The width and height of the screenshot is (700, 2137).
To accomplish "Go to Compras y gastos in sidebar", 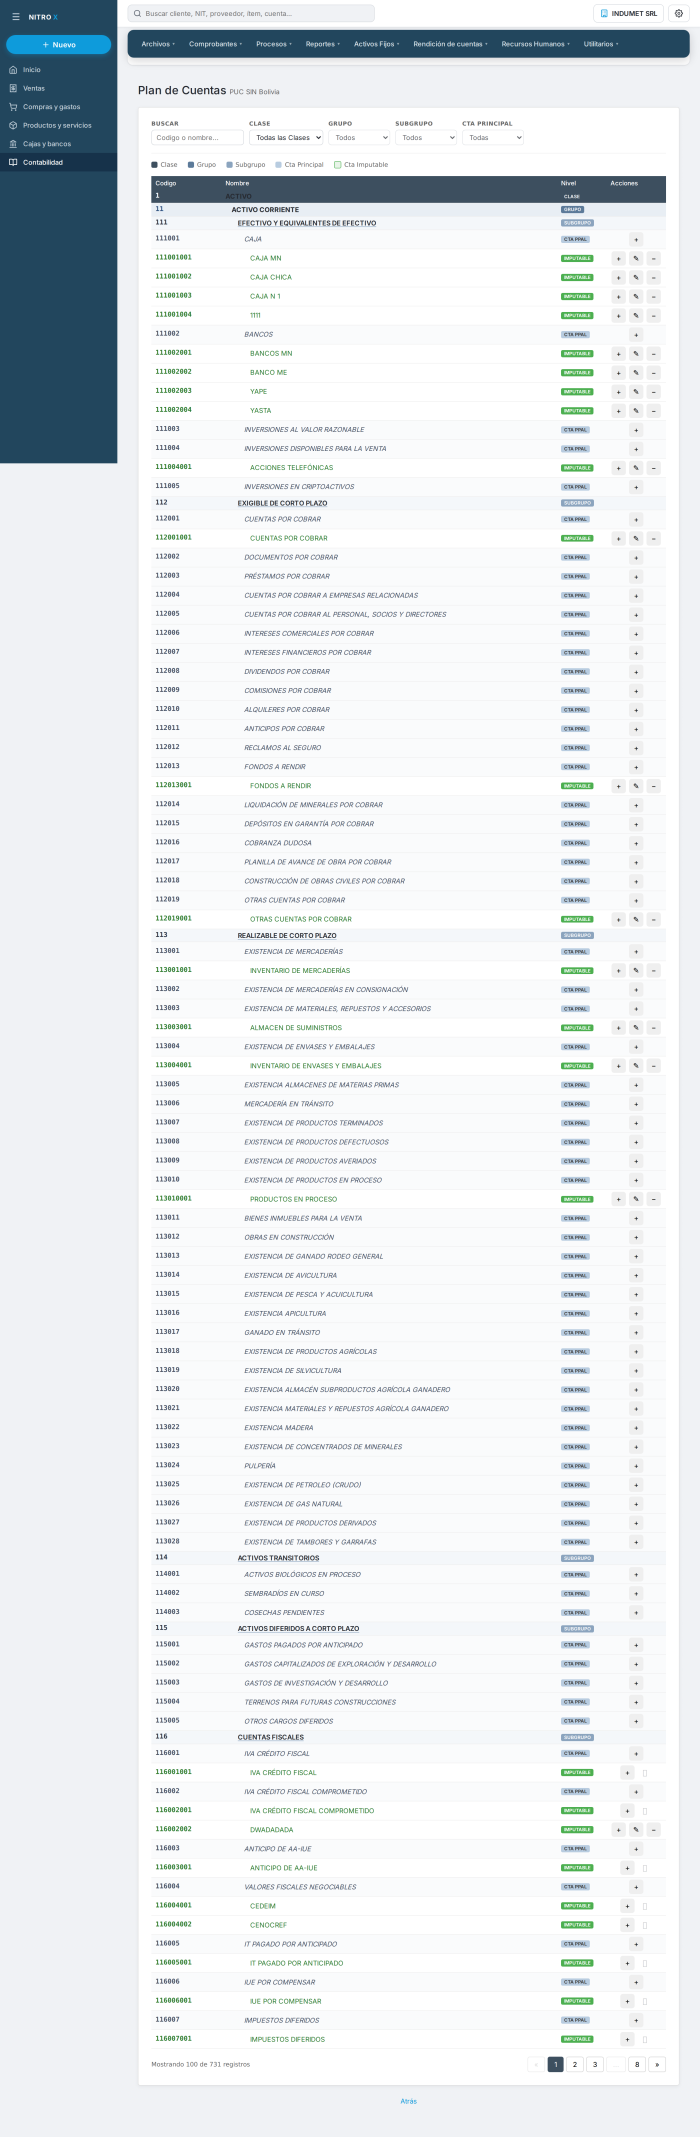I will pyautogui.click(x=51, y=107).
